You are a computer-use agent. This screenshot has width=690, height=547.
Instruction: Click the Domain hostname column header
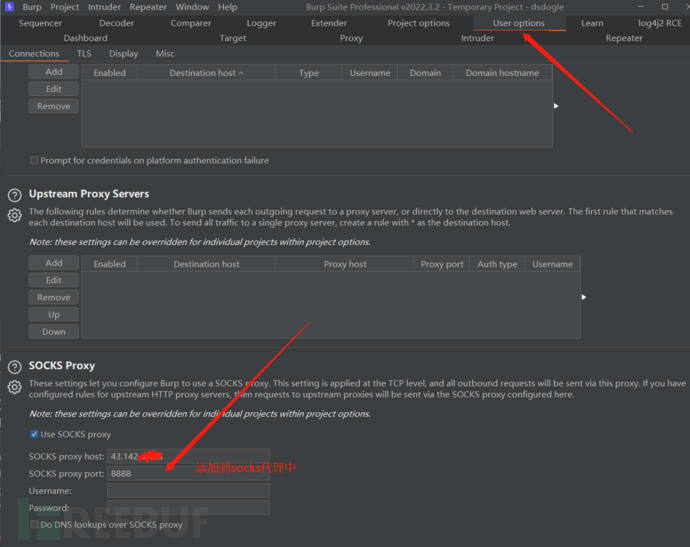tap(503, 73)
